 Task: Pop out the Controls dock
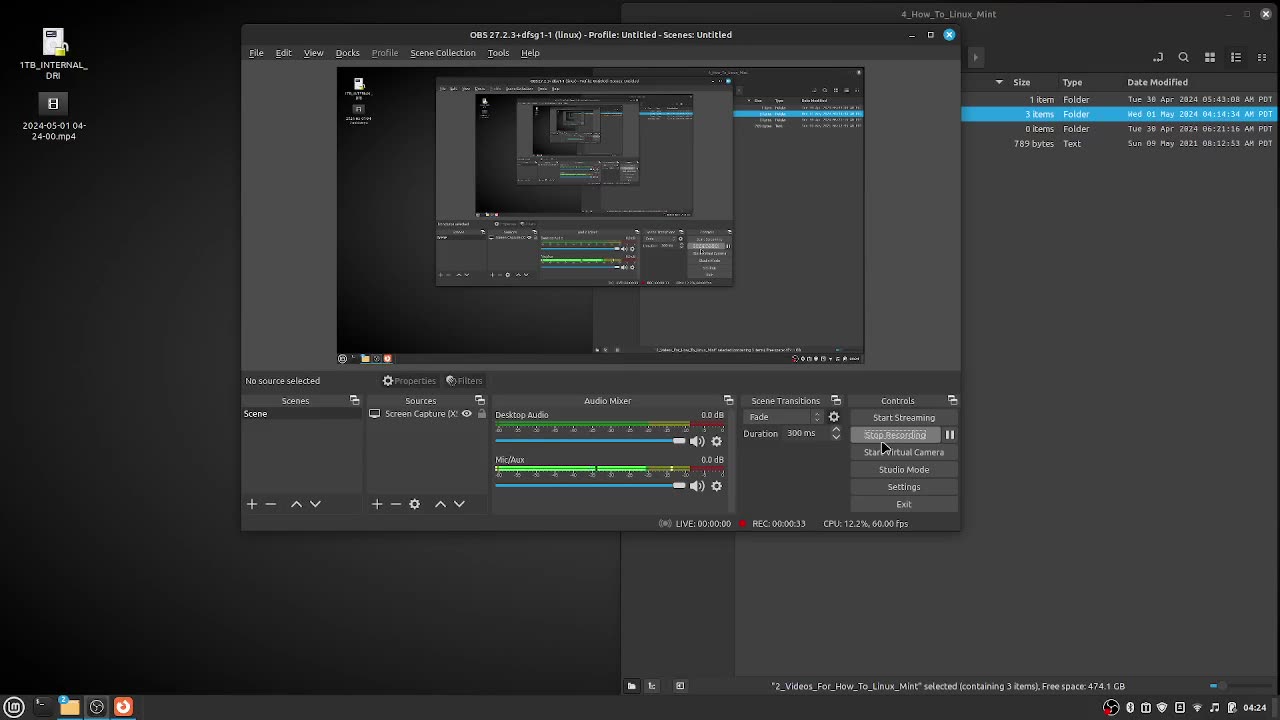pyautogui.click(x=952, y=401)
